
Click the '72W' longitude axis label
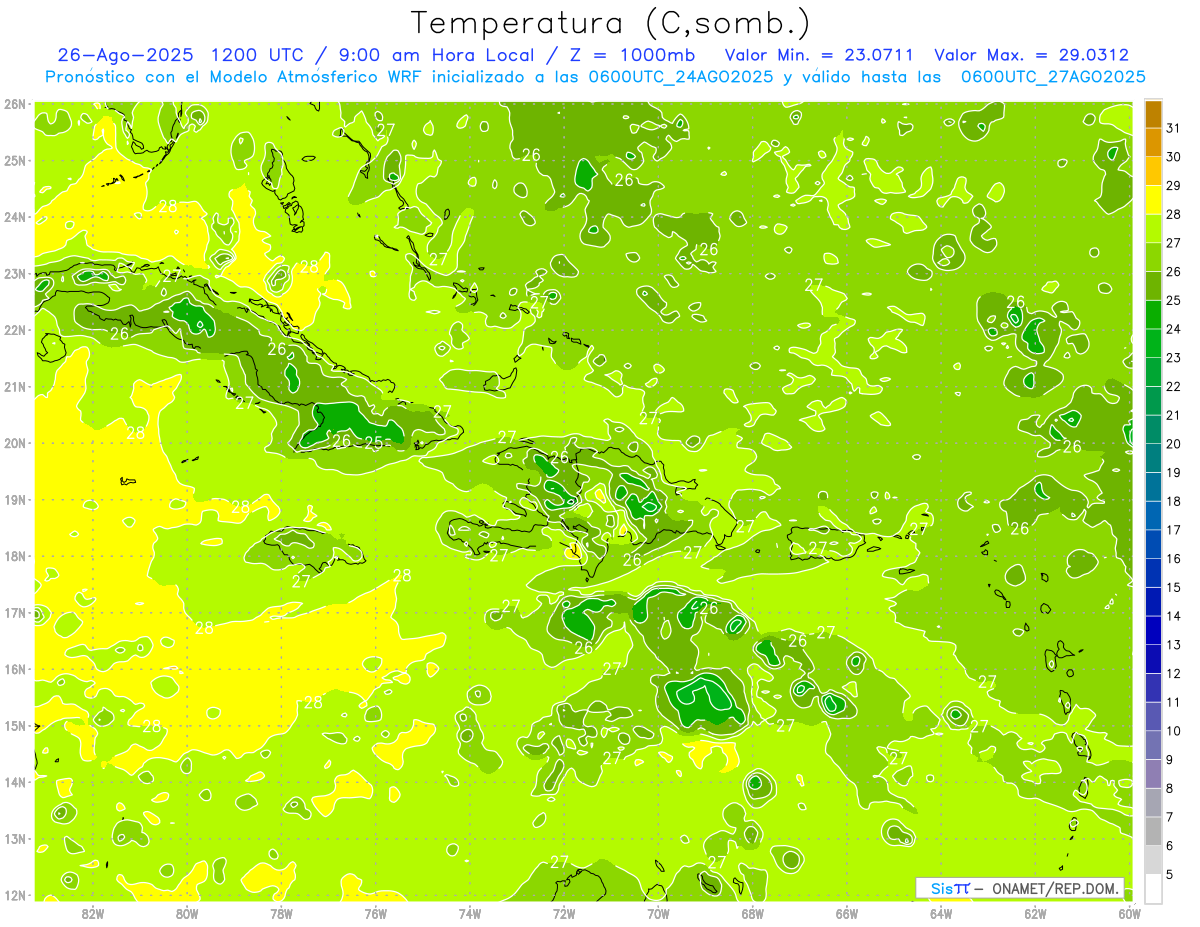coord(564,913)
